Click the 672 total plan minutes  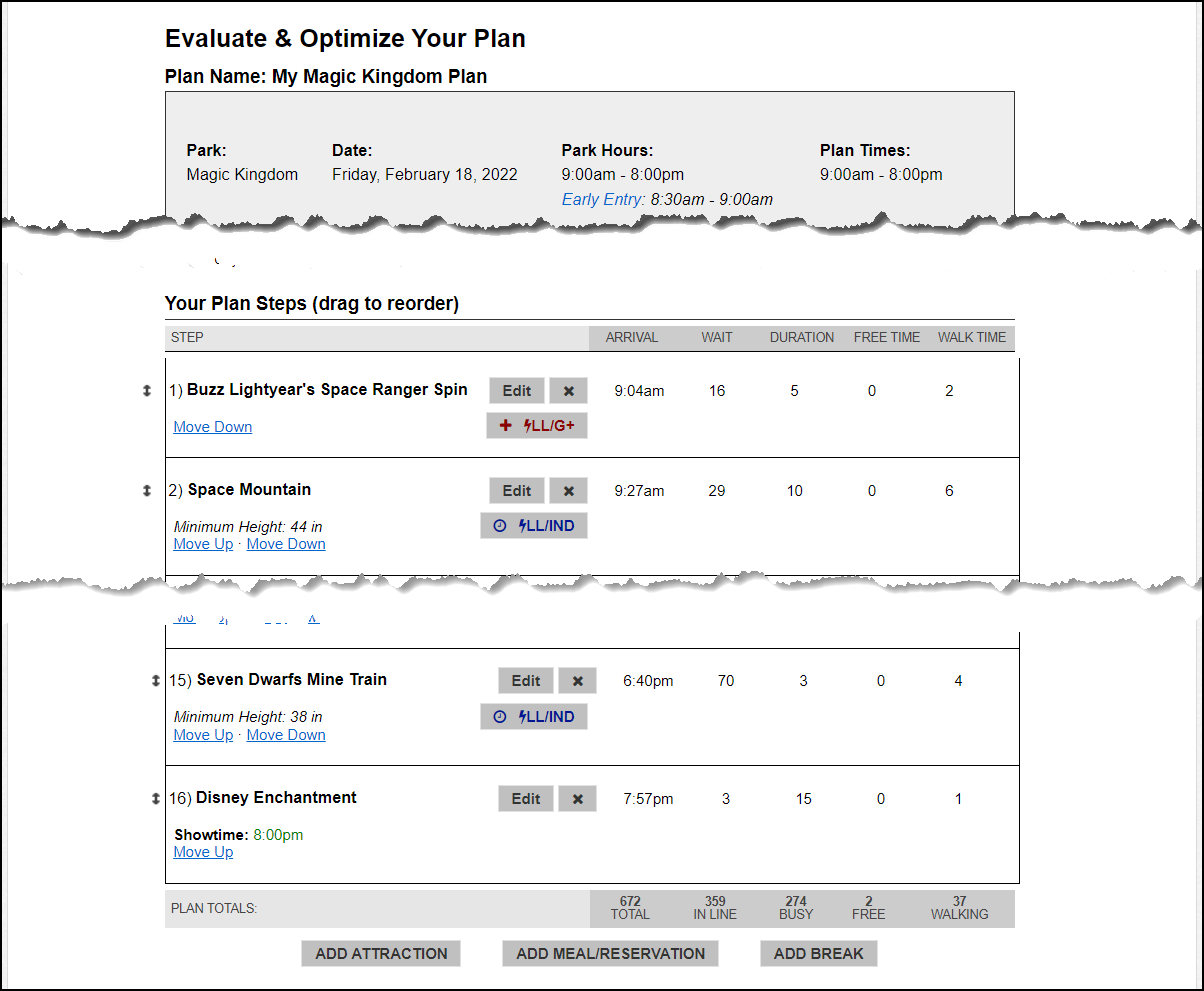(x=630, y=901)
